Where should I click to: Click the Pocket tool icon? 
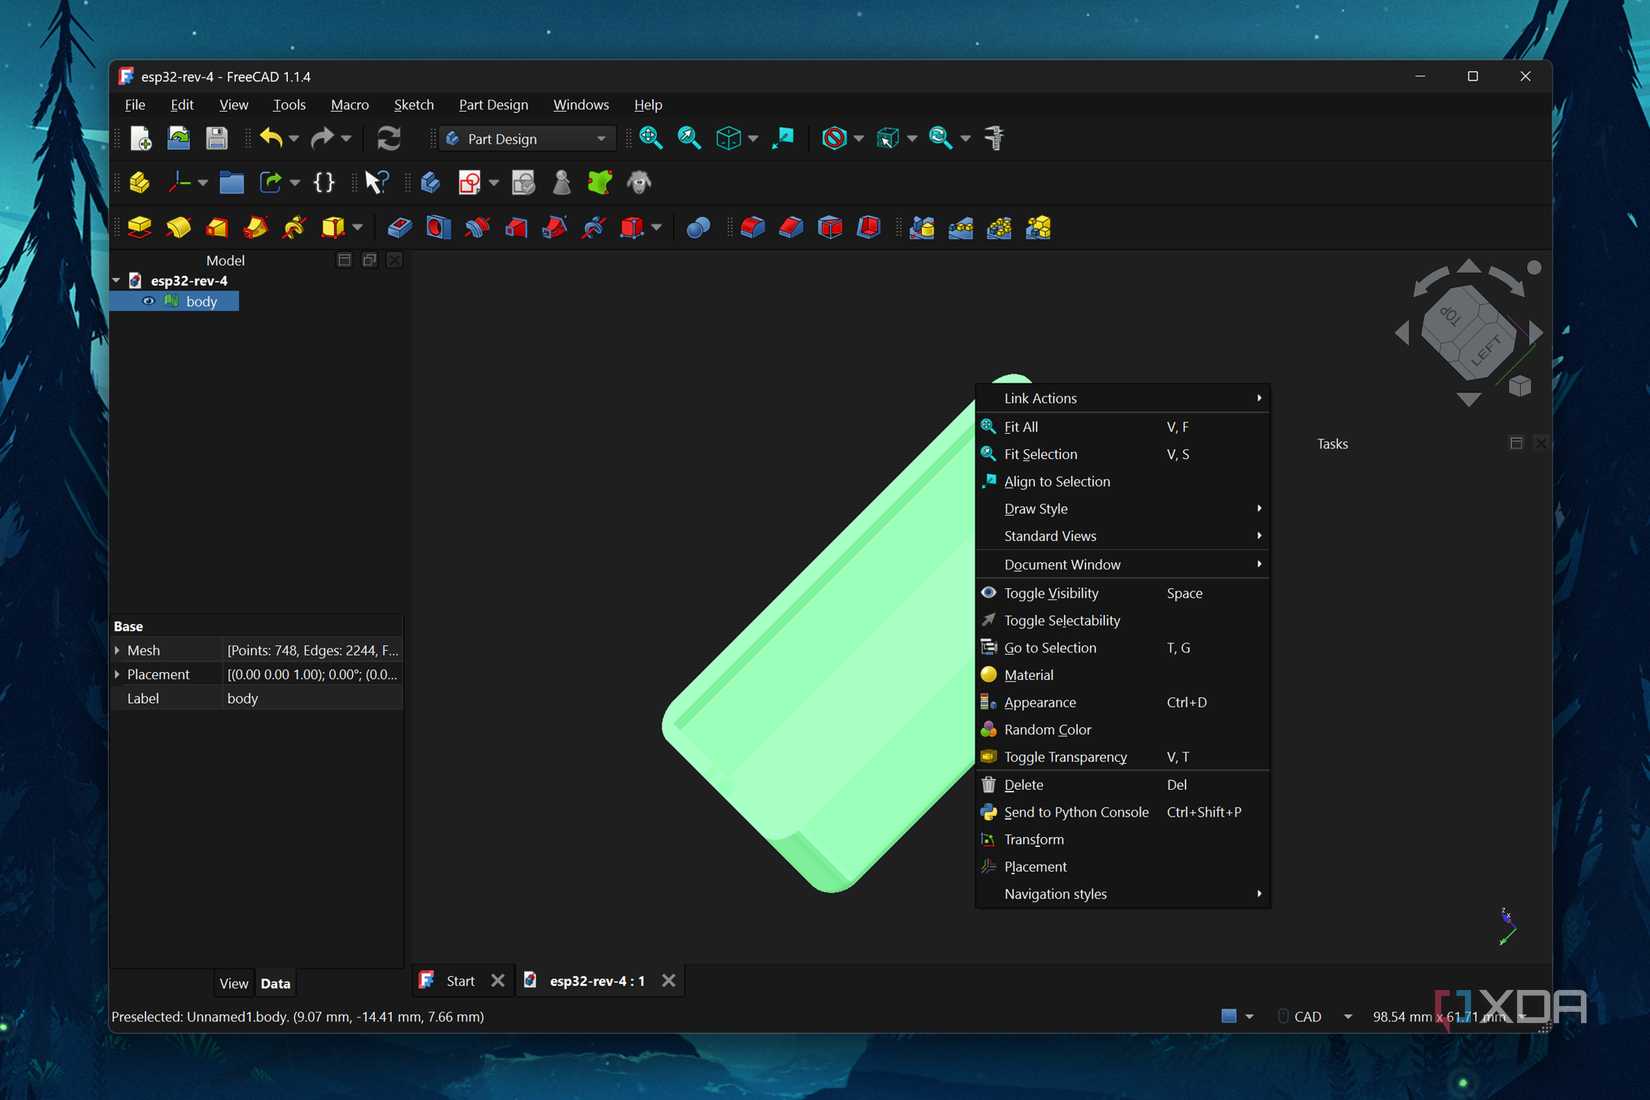(399, 228)
